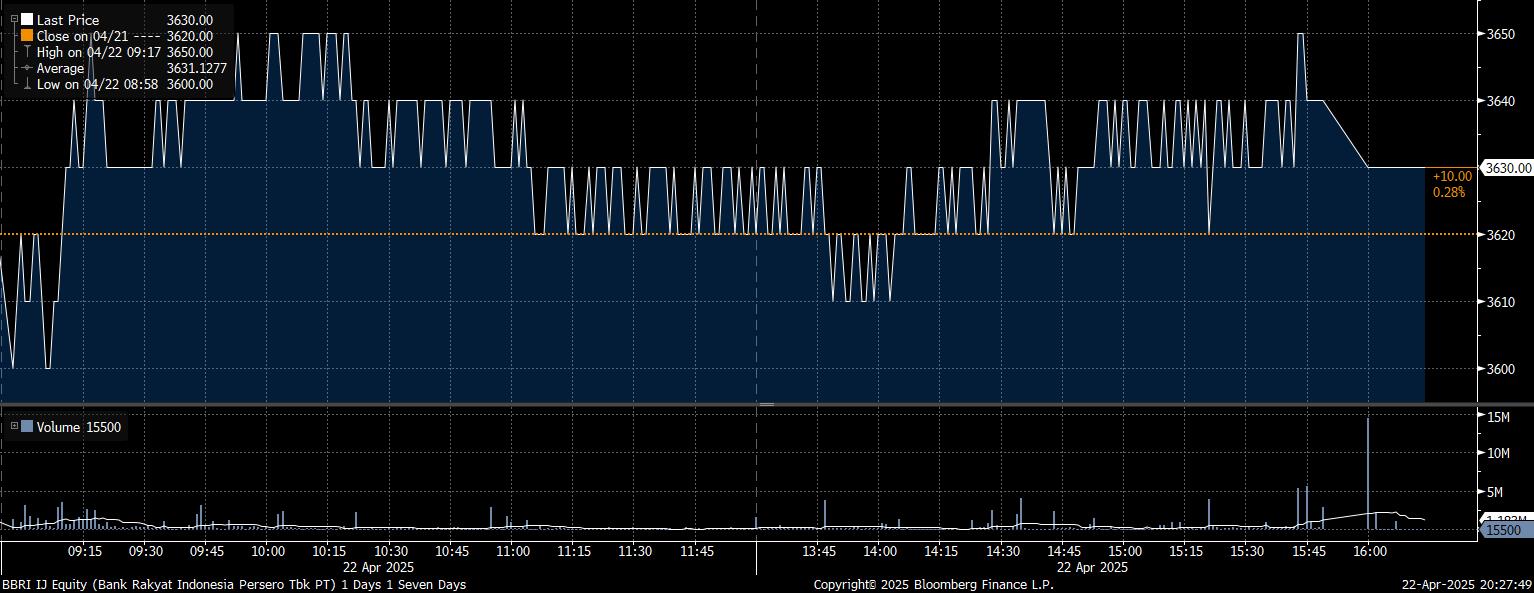The height and width of the screenshot is (593, 1534).
Task: Click the 10:00 time axis label
Action: point(268,551)
